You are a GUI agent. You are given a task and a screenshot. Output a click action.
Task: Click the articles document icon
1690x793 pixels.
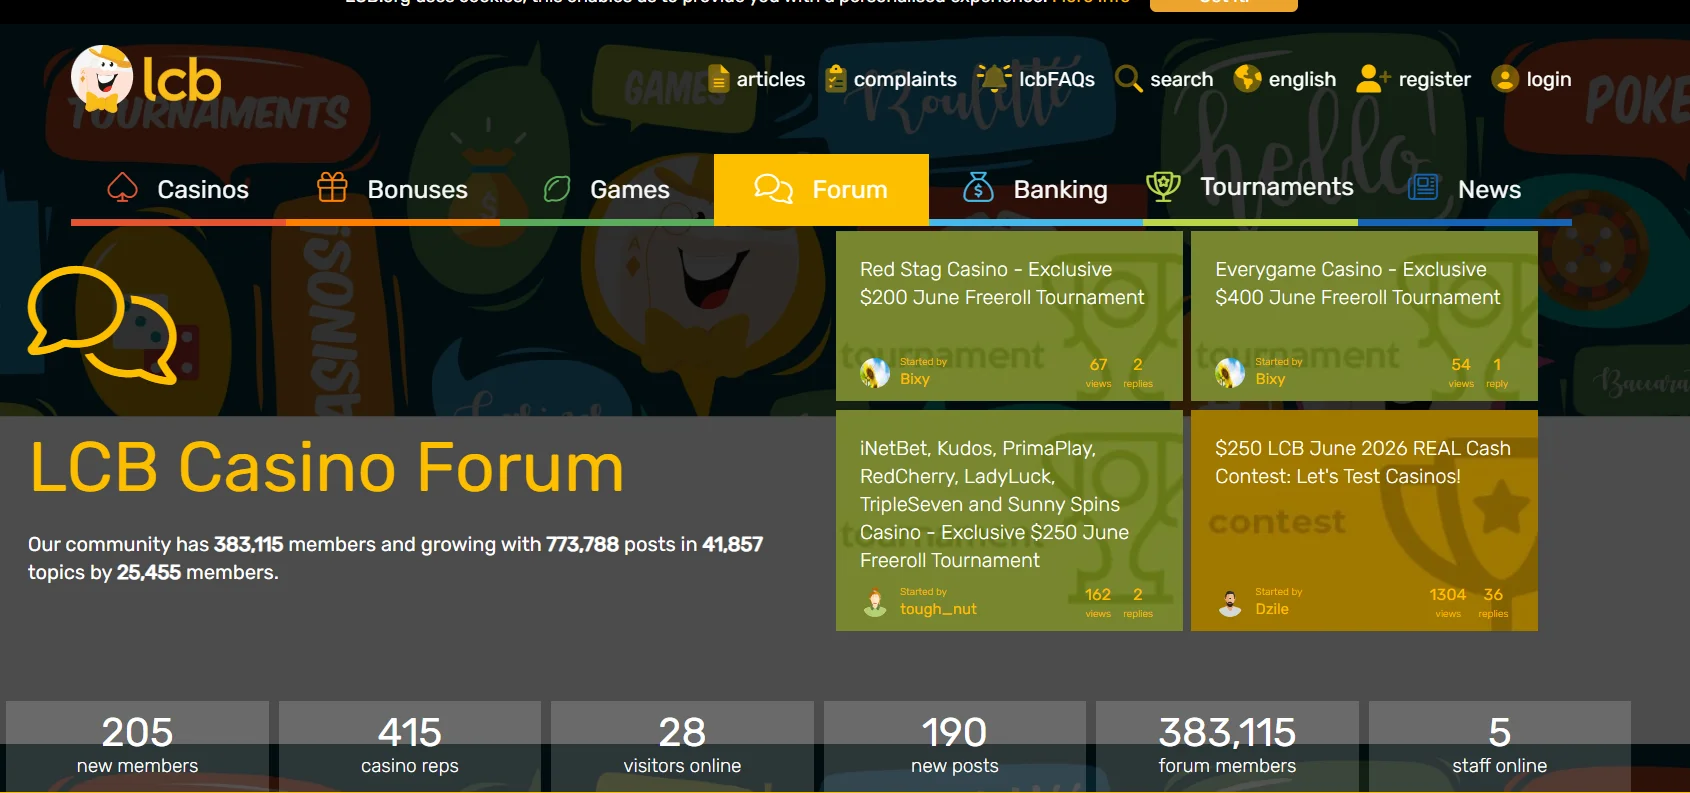coord(718,78)
